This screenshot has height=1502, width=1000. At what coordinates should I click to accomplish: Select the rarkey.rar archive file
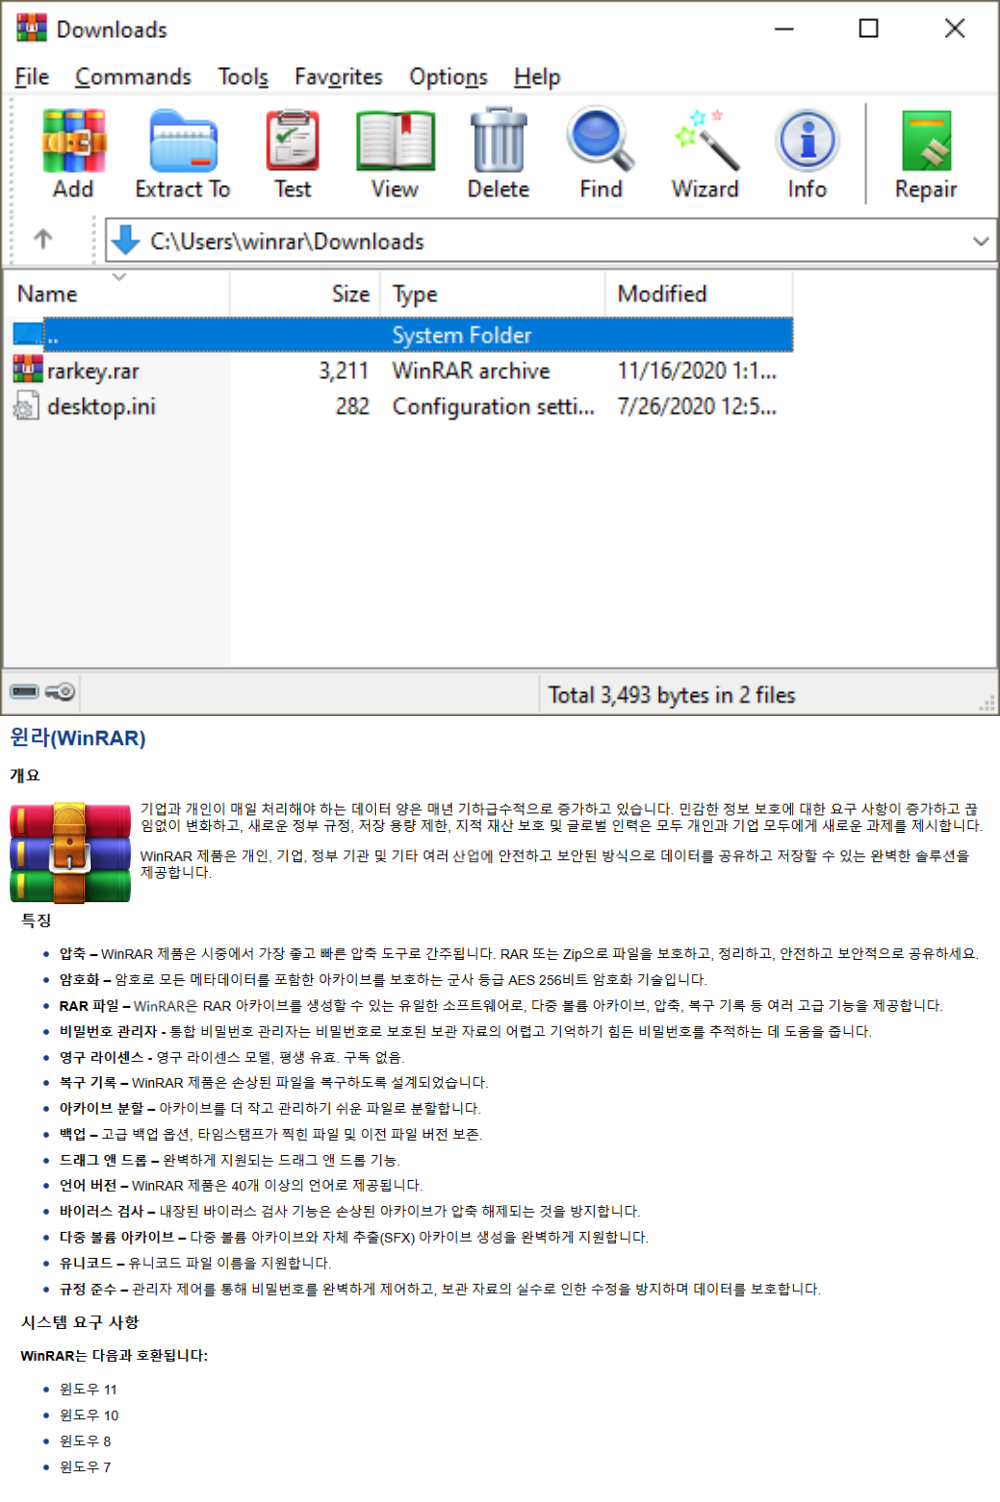click(x=93, y=371)
